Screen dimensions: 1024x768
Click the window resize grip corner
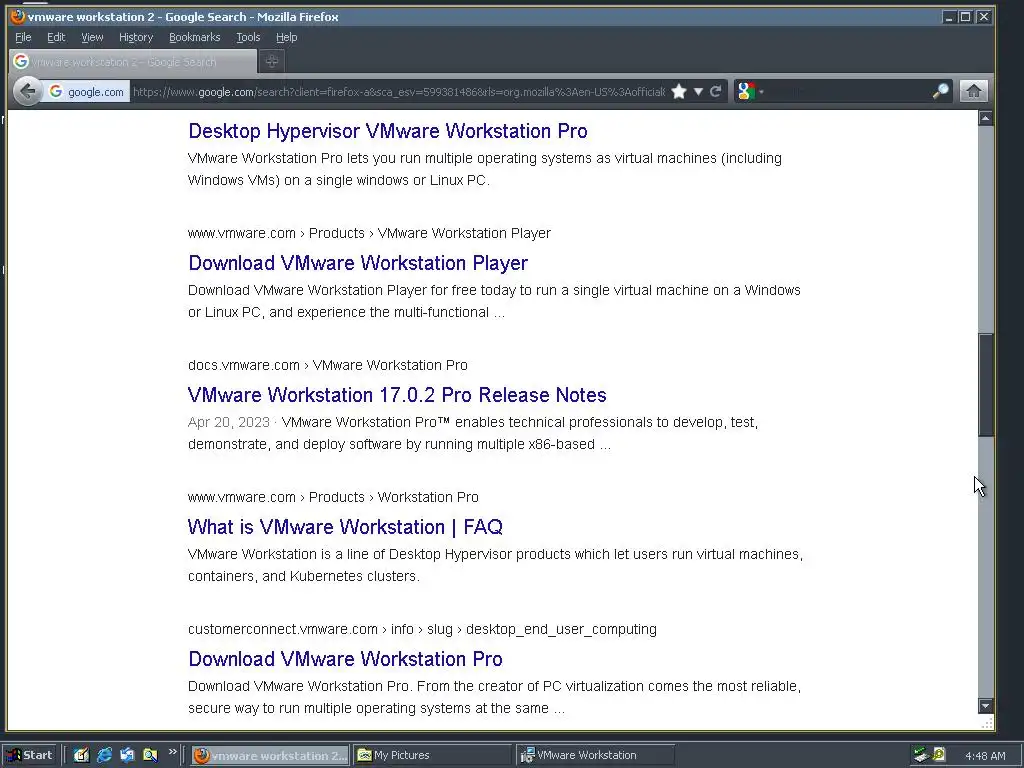coord(987,722)
